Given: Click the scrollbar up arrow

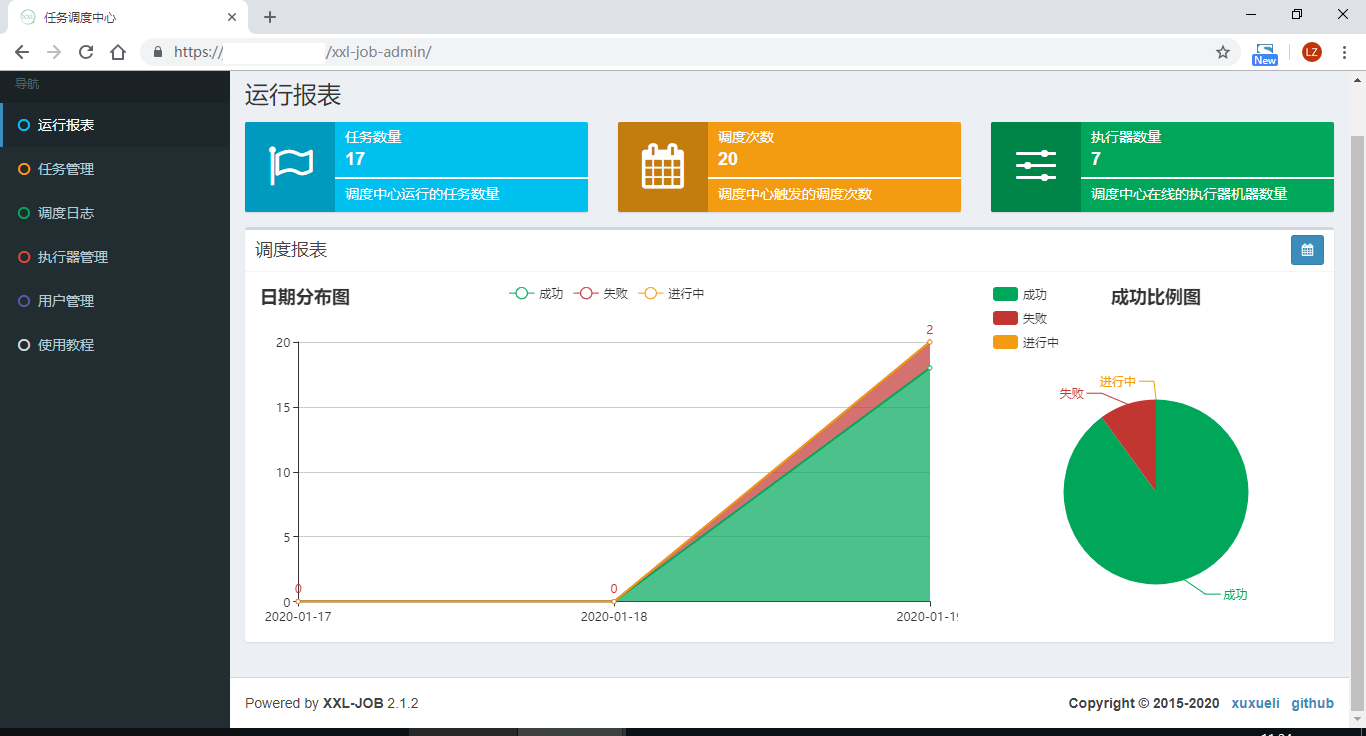Looking at the screenshot, I should (x=1358, y=79).
